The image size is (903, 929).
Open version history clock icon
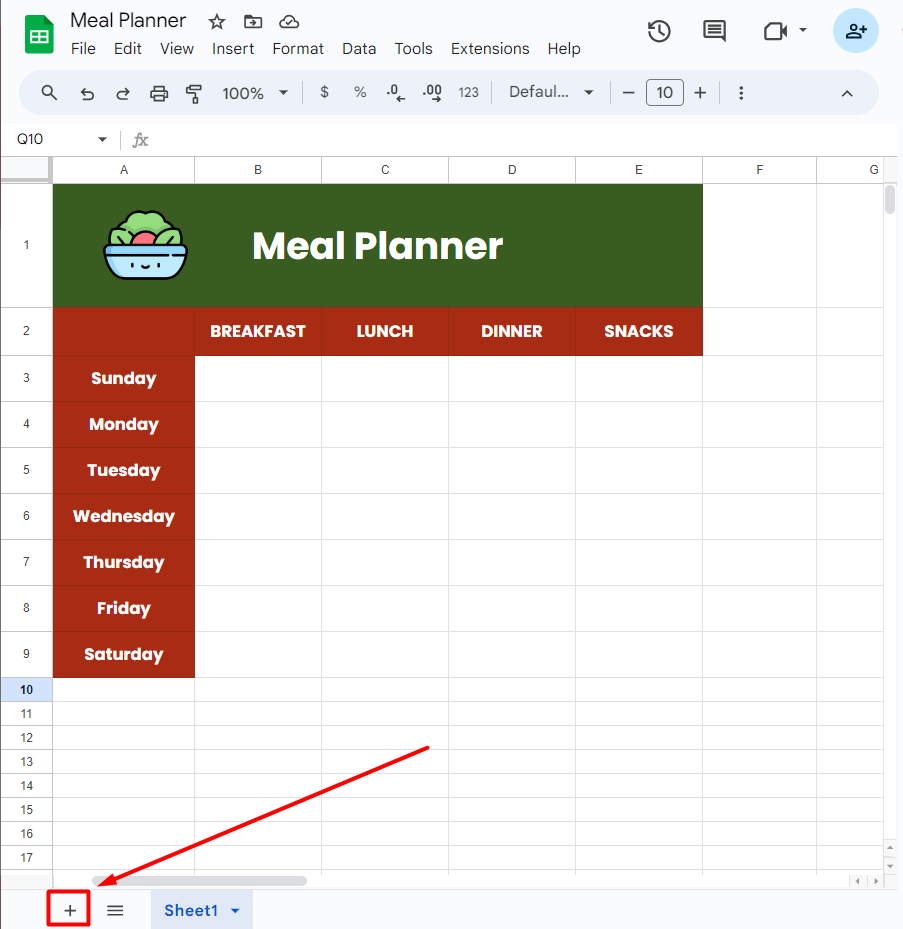(659, 31)
